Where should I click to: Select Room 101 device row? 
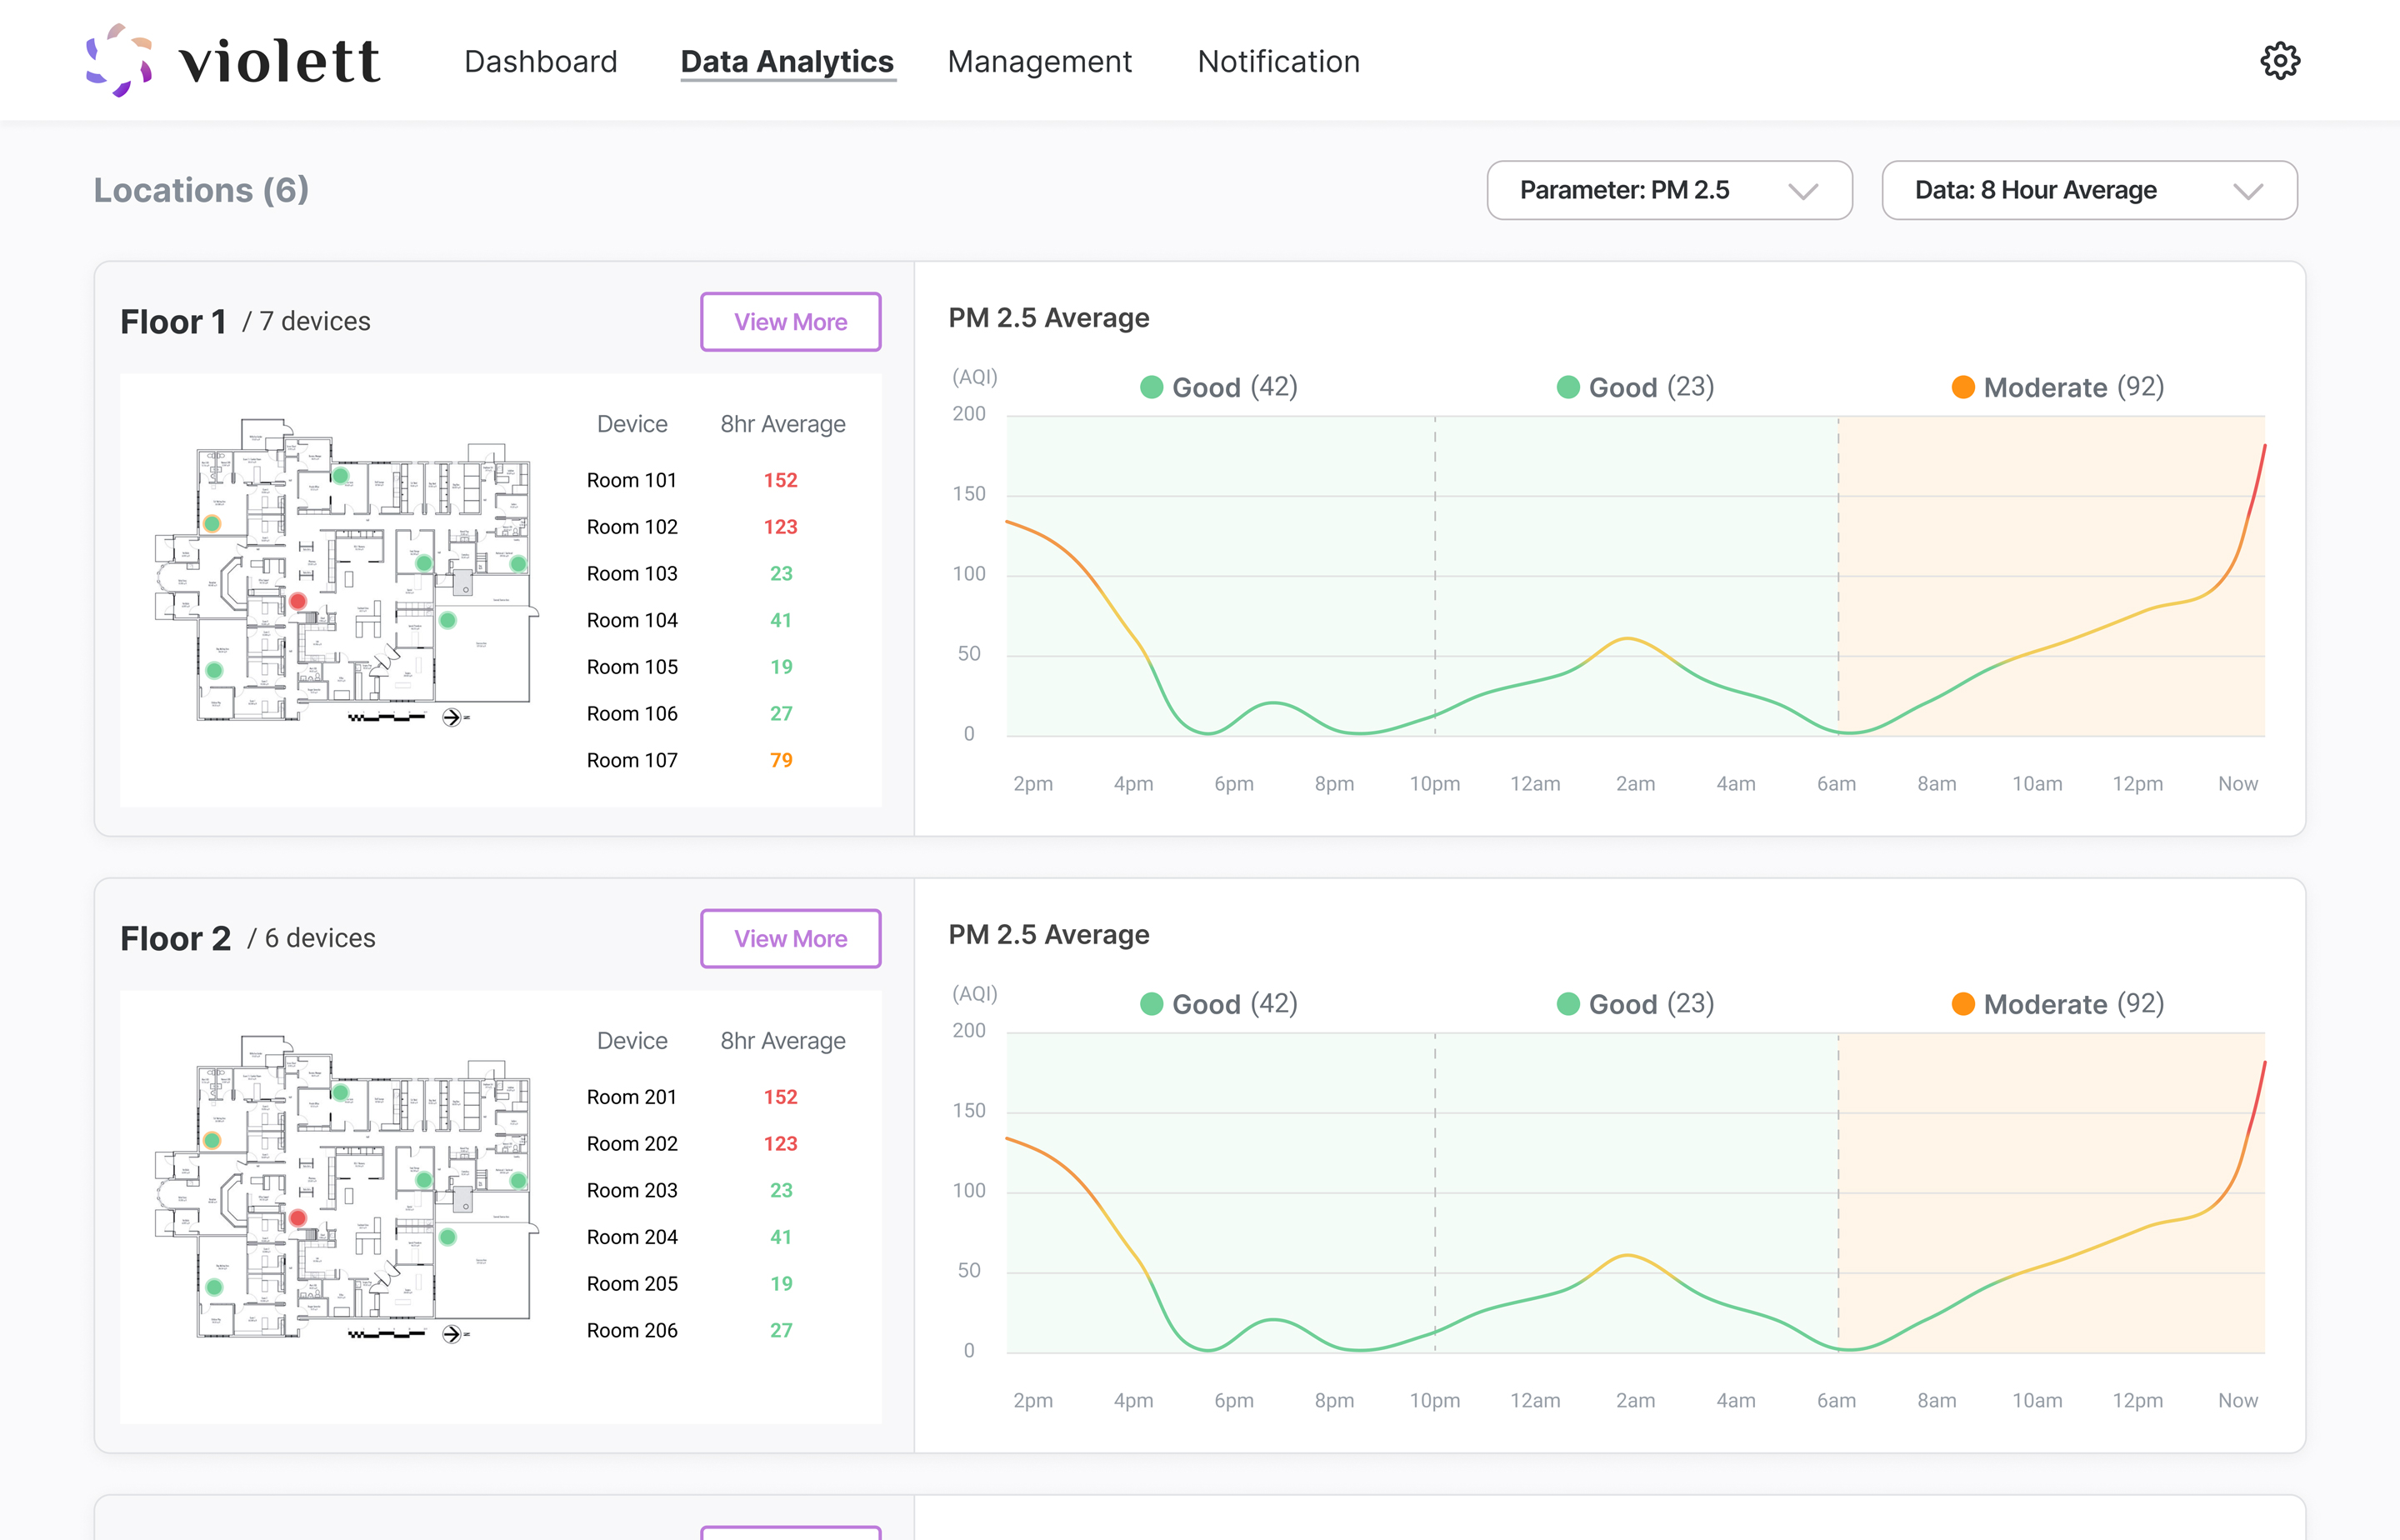[x=632, y=480]
